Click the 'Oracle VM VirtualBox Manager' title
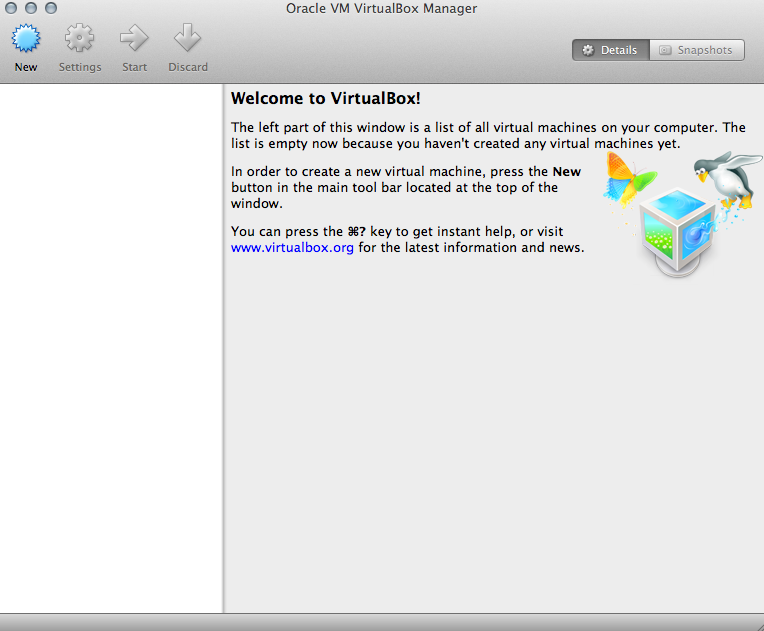The height and width of the screenshot is (631, 764). point(382,9)
